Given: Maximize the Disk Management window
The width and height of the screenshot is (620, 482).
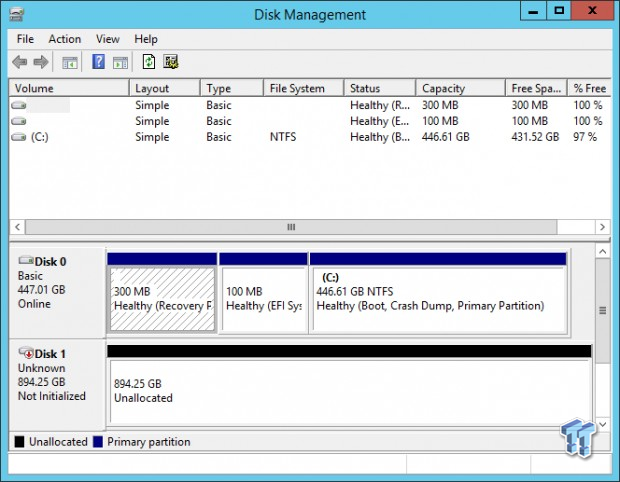Looking at the screenshot, I should [x=559, y=11].
